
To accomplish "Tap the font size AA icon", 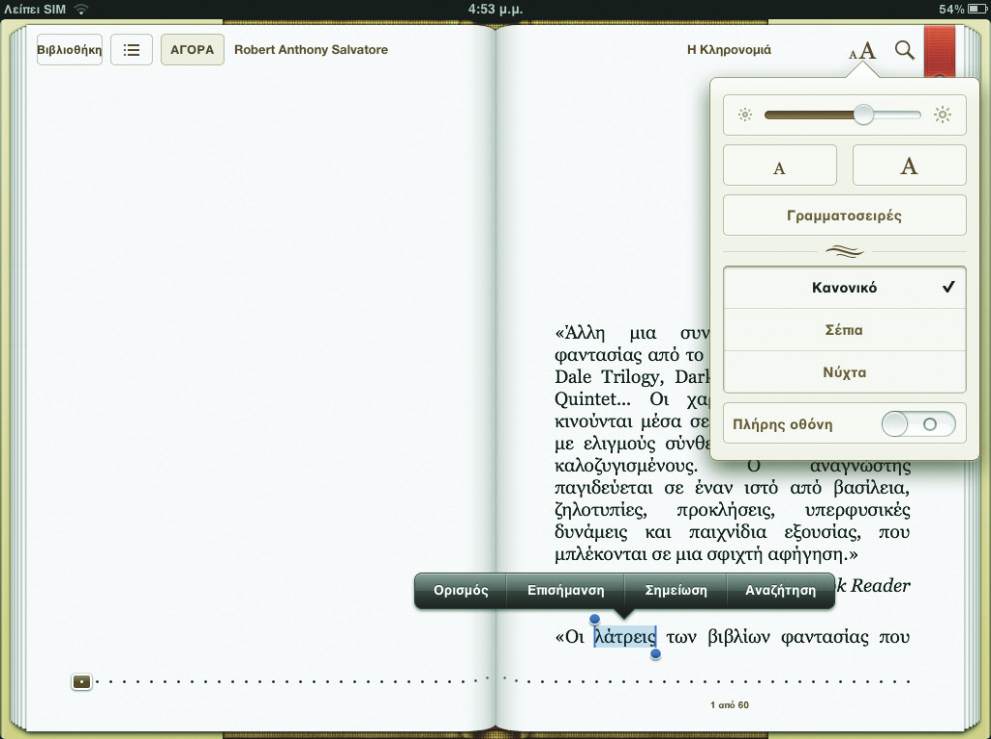I will coord(862,50).
